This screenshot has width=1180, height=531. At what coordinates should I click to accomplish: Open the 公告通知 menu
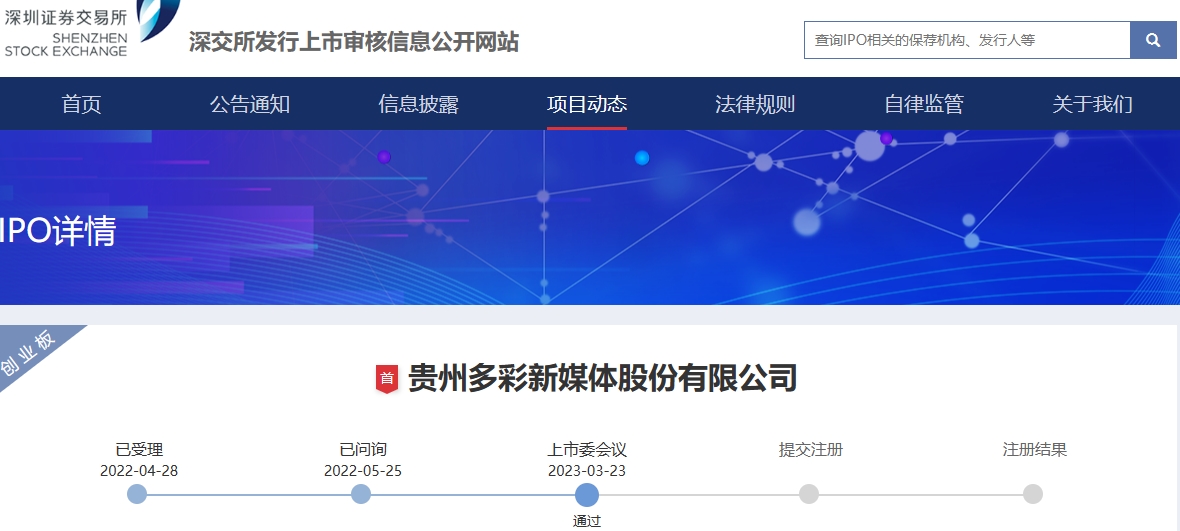[x=250, y=104]
